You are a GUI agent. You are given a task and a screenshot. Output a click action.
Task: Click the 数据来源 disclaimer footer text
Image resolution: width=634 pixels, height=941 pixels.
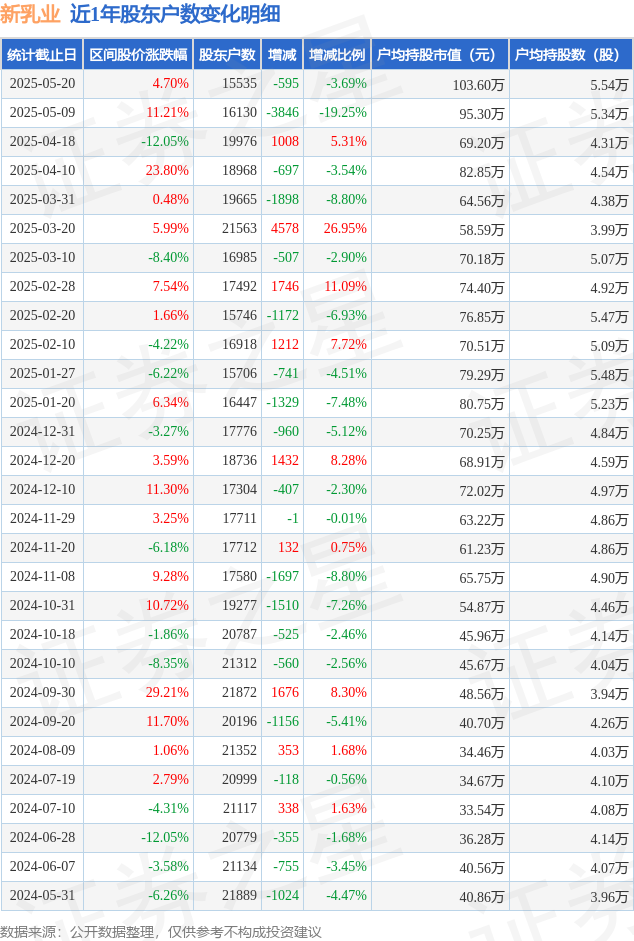[161, 931]
